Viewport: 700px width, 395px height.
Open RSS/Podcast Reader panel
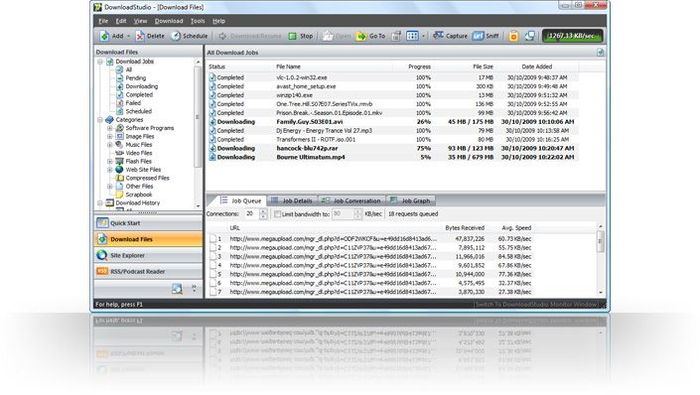tap(148, 271)
